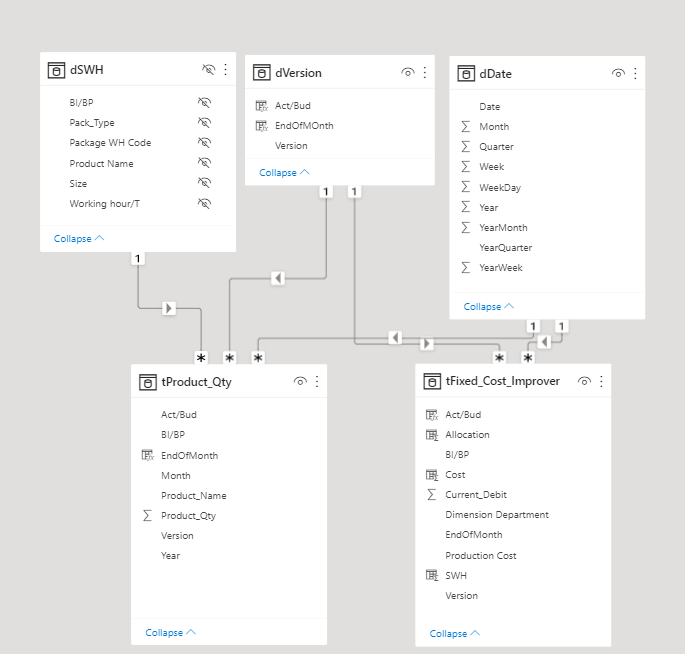Click sigma icon next to dDate Year field
Screen dimensions: 685x654
coord(466,208)
